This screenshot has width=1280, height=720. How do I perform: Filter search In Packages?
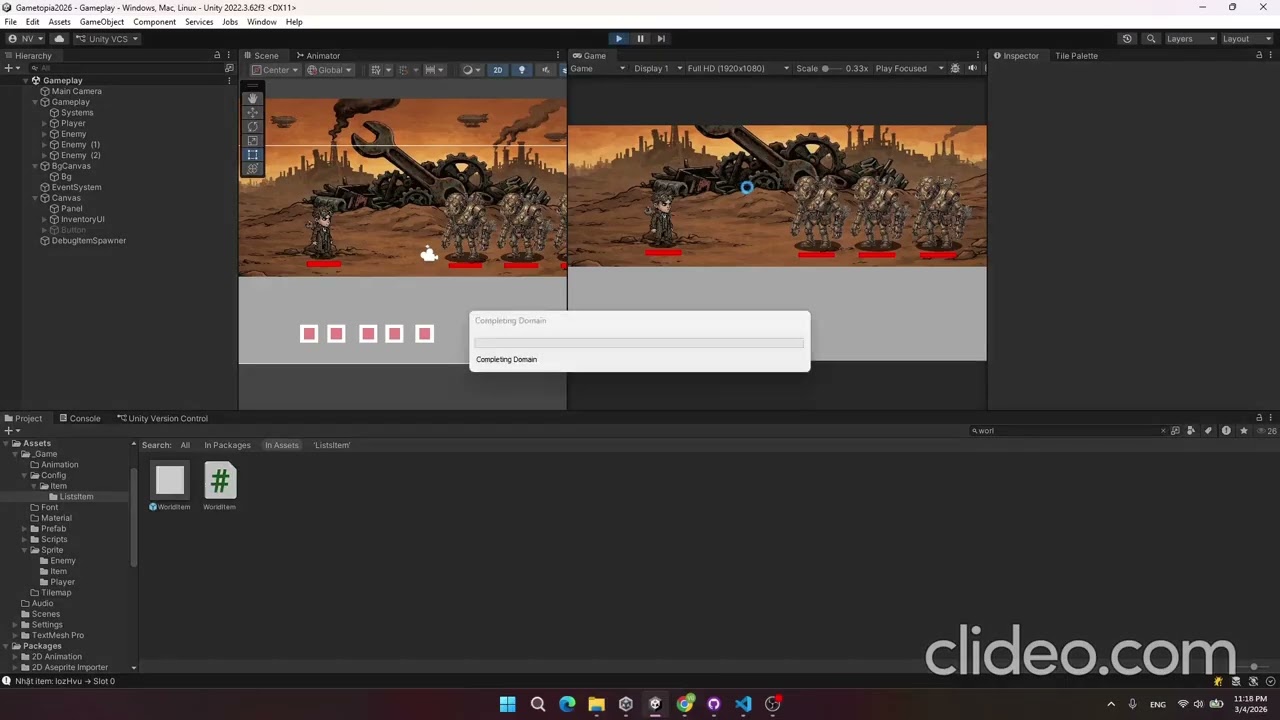click(x=227, y=445)
